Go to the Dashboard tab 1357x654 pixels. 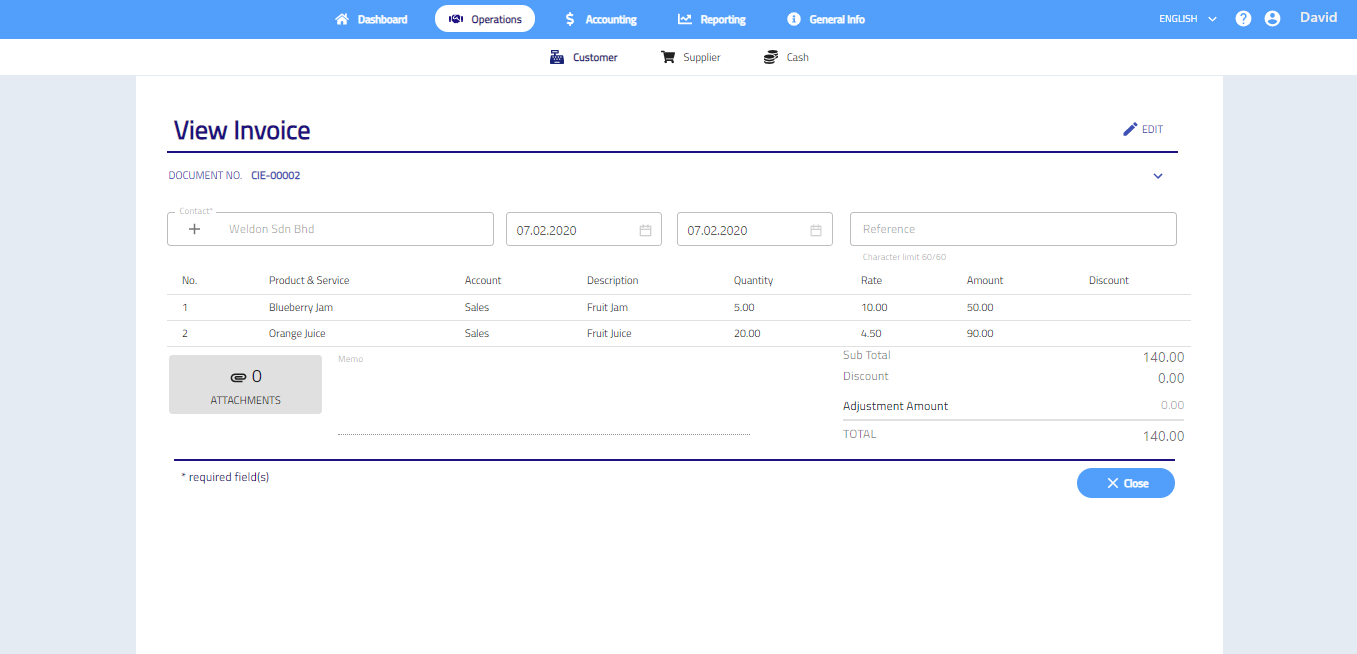point(371,19)
